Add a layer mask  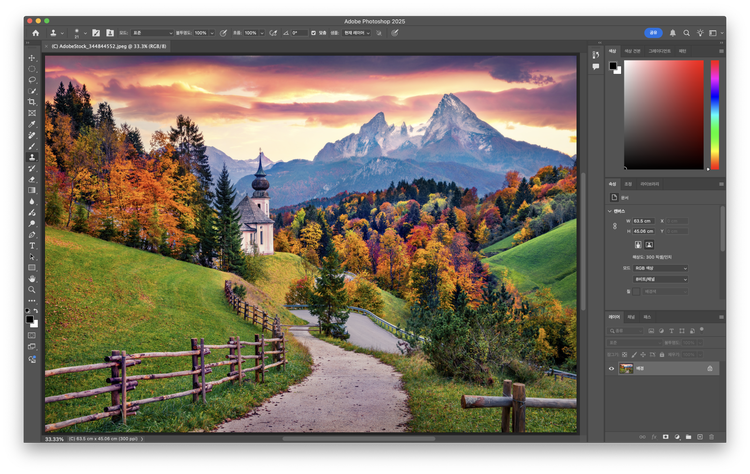coord(665,437)
